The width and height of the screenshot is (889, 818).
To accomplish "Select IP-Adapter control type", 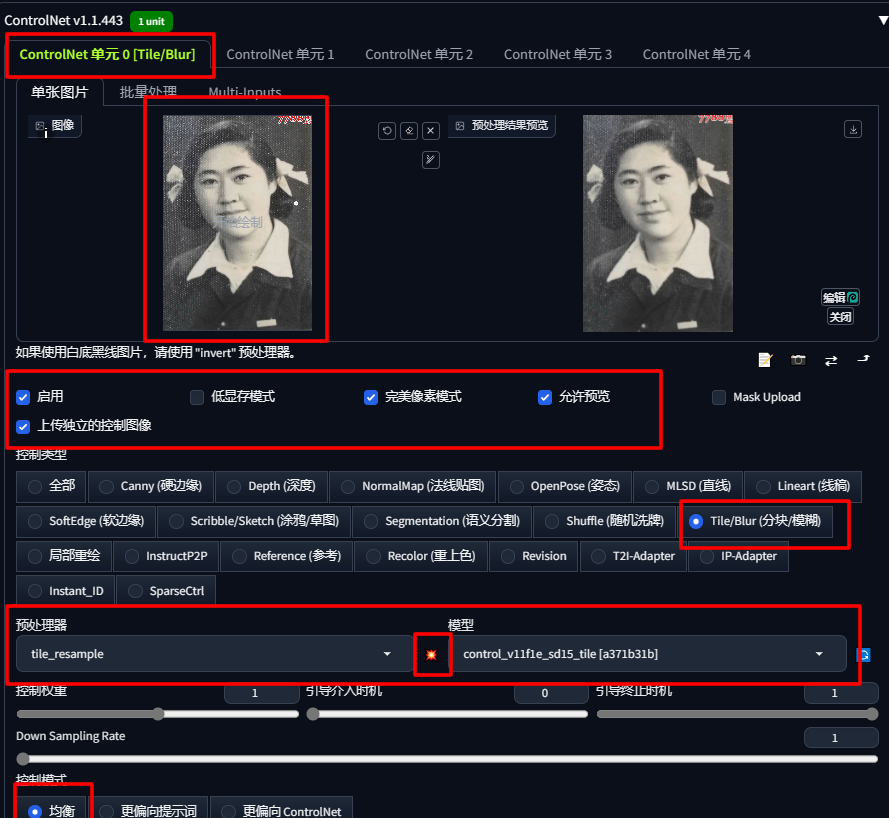I will pyautogui.click(x=738, y=556).
